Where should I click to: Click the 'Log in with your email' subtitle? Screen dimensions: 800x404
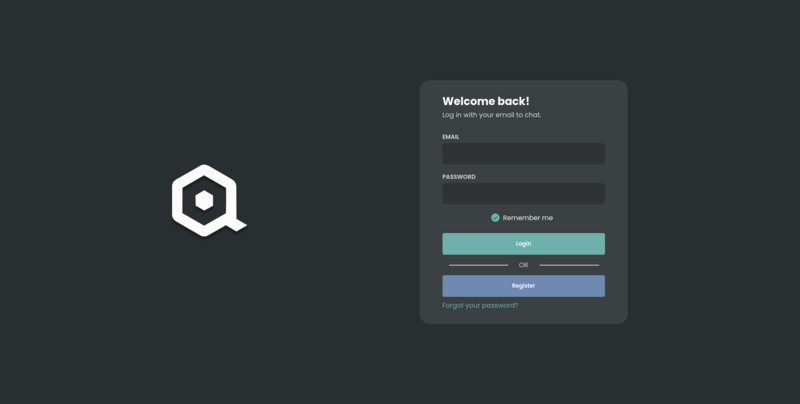coord(492,115)
